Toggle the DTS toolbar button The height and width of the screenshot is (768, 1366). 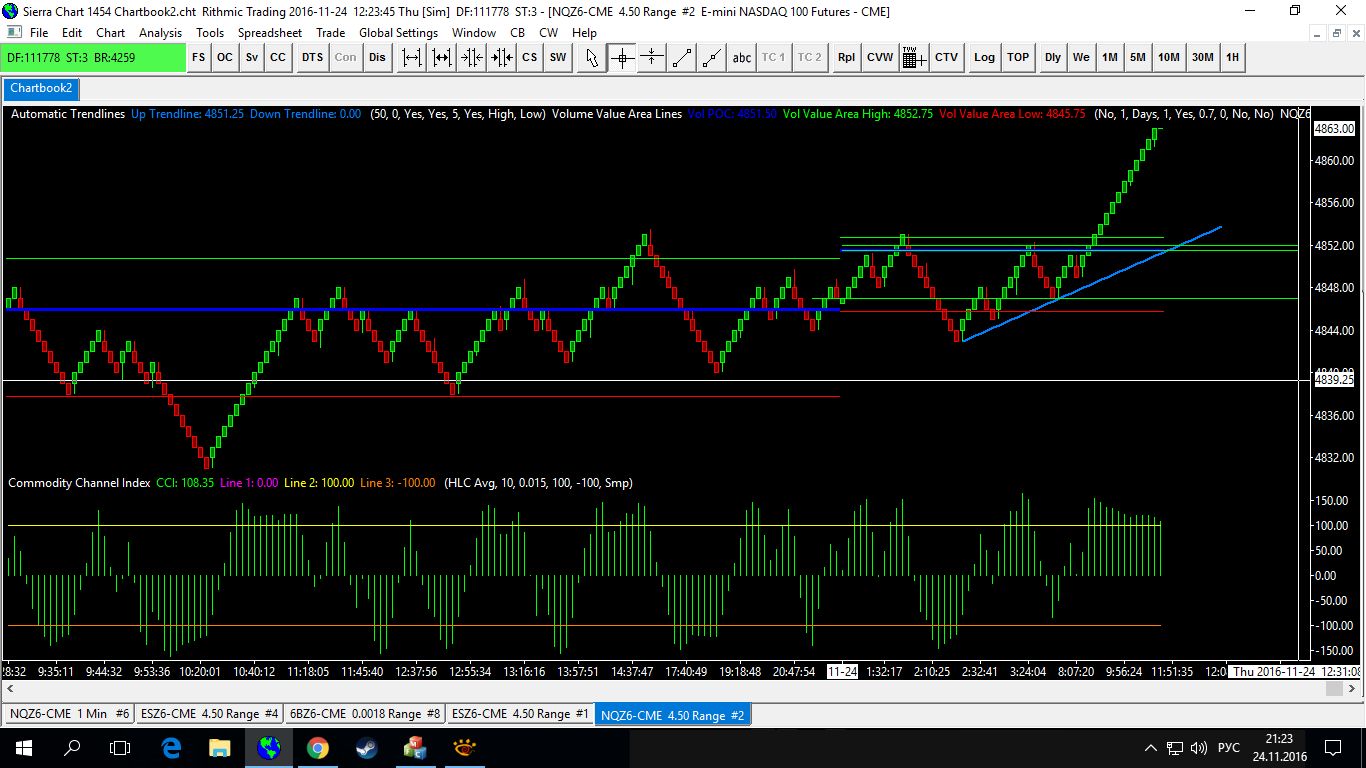pos(312,57)
